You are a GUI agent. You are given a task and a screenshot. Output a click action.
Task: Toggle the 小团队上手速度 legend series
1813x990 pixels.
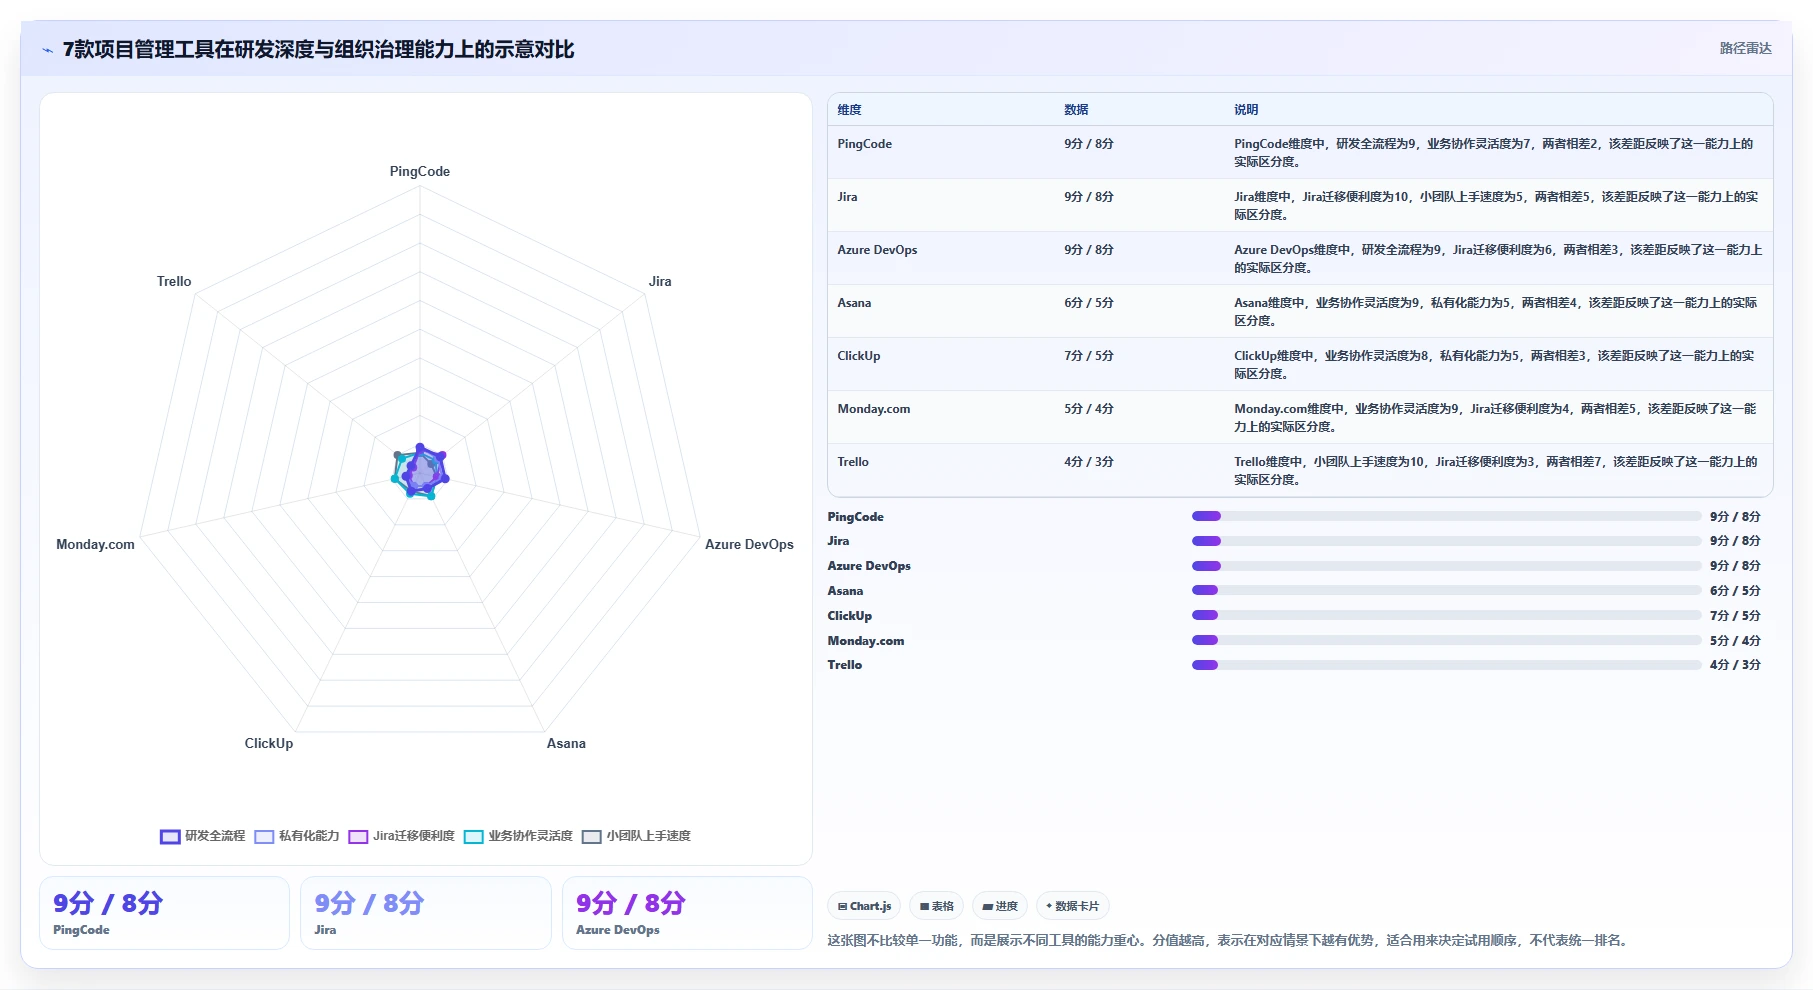[x=636, y=836]
